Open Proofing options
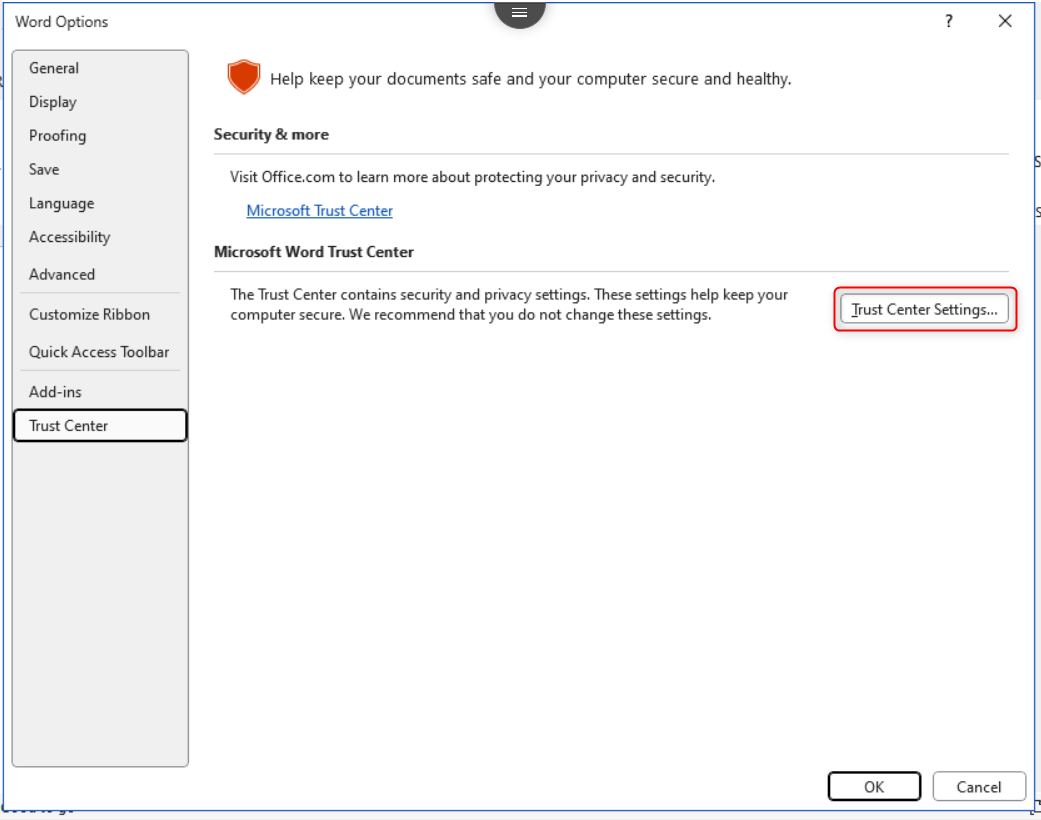This screenshot has width=1041, height=820. (x=56, y=135)
